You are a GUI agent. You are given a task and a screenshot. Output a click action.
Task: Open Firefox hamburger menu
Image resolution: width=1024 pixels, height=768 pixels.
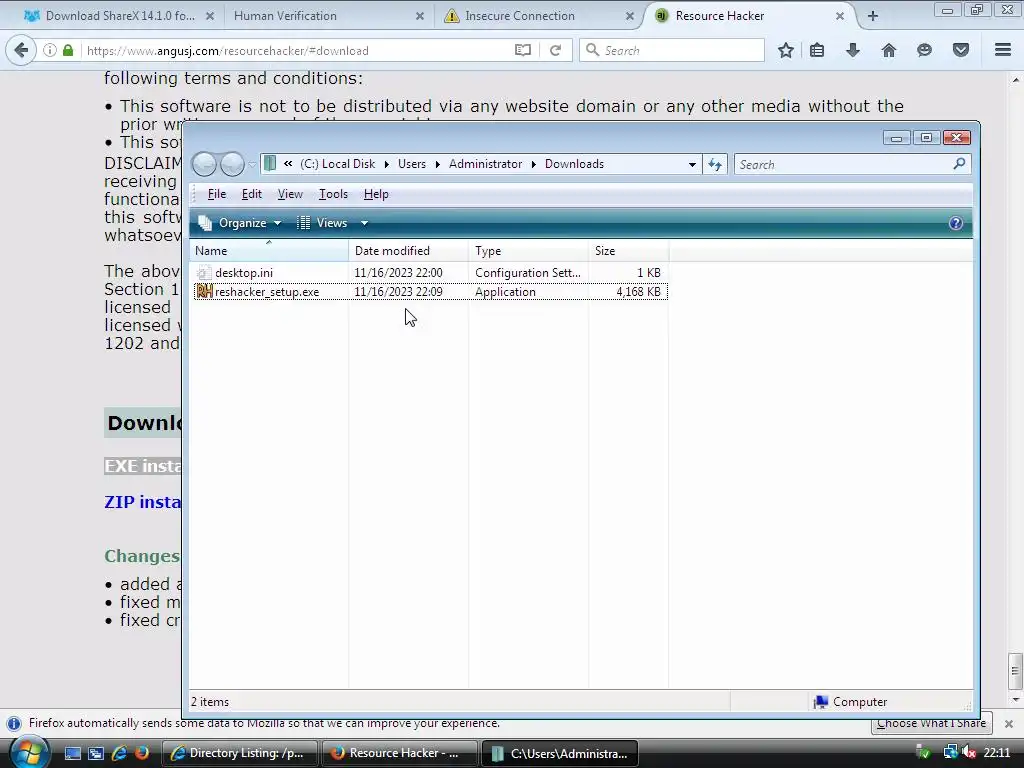click(1003, 50)
